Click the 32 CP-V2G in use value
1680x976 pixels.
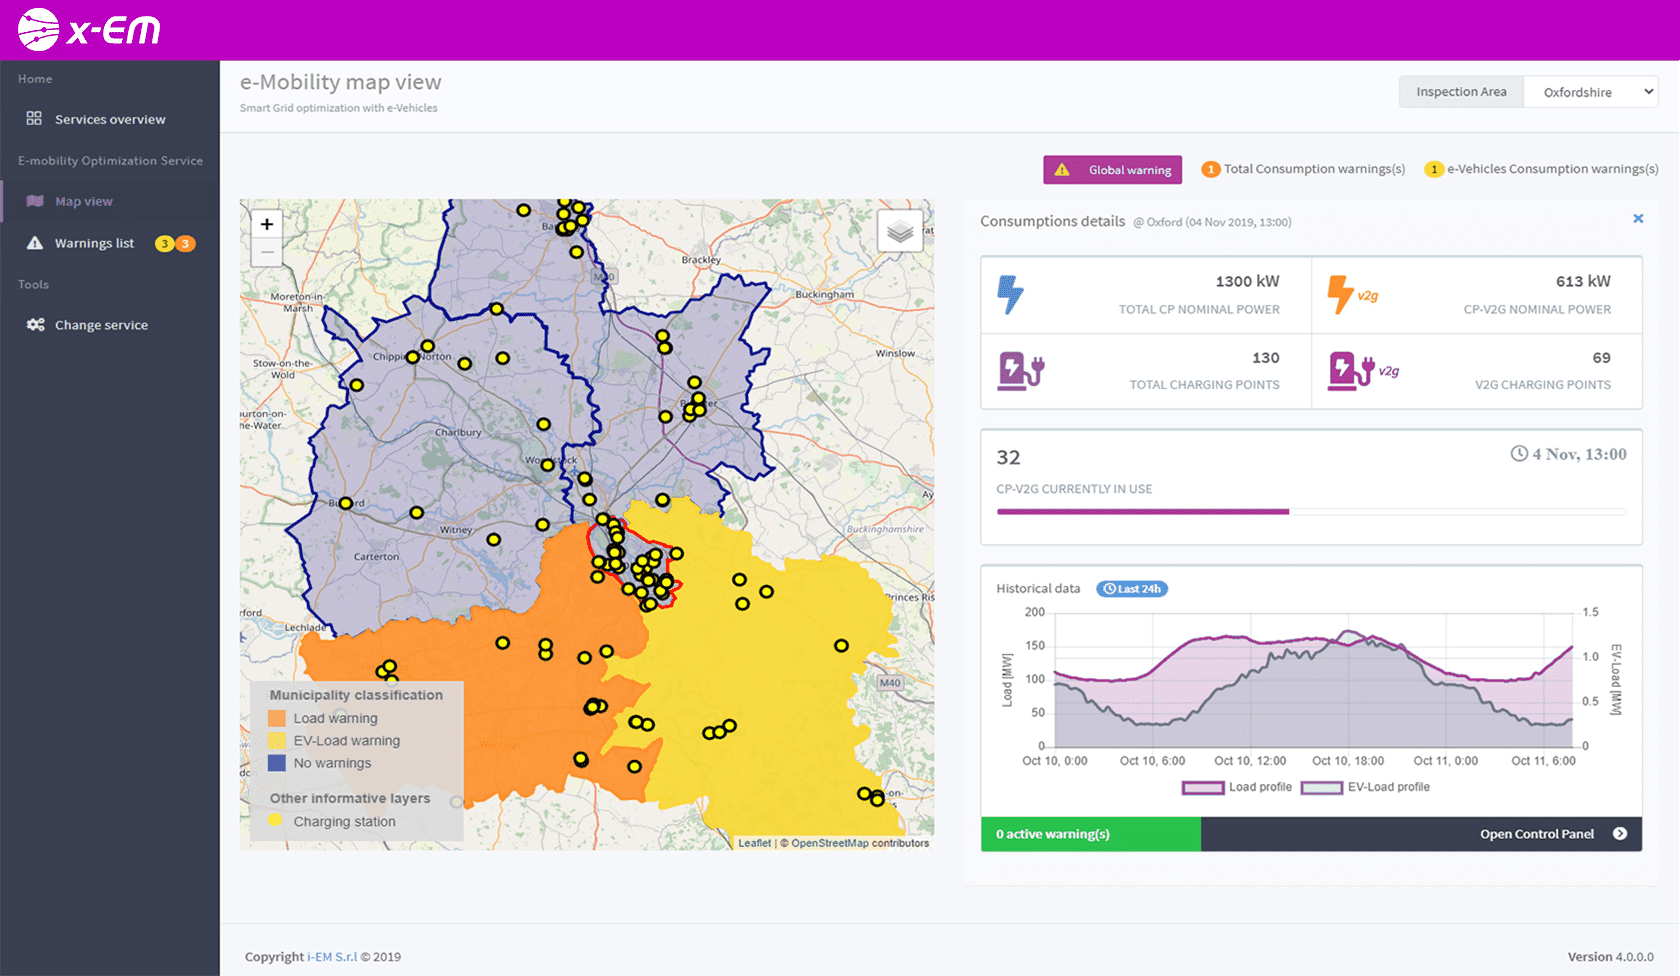[1008, 458]
